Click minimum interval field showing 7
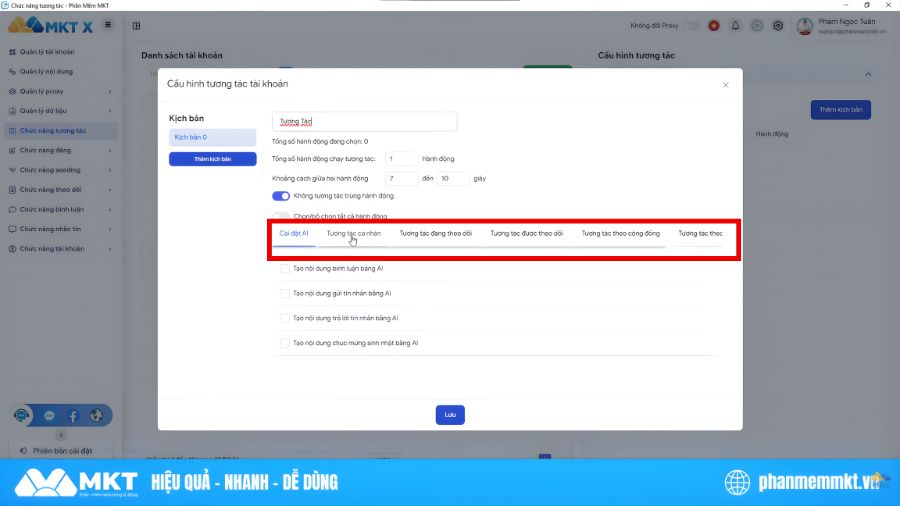Viewport: 900px width, 506px height. [x=401, y=178]
